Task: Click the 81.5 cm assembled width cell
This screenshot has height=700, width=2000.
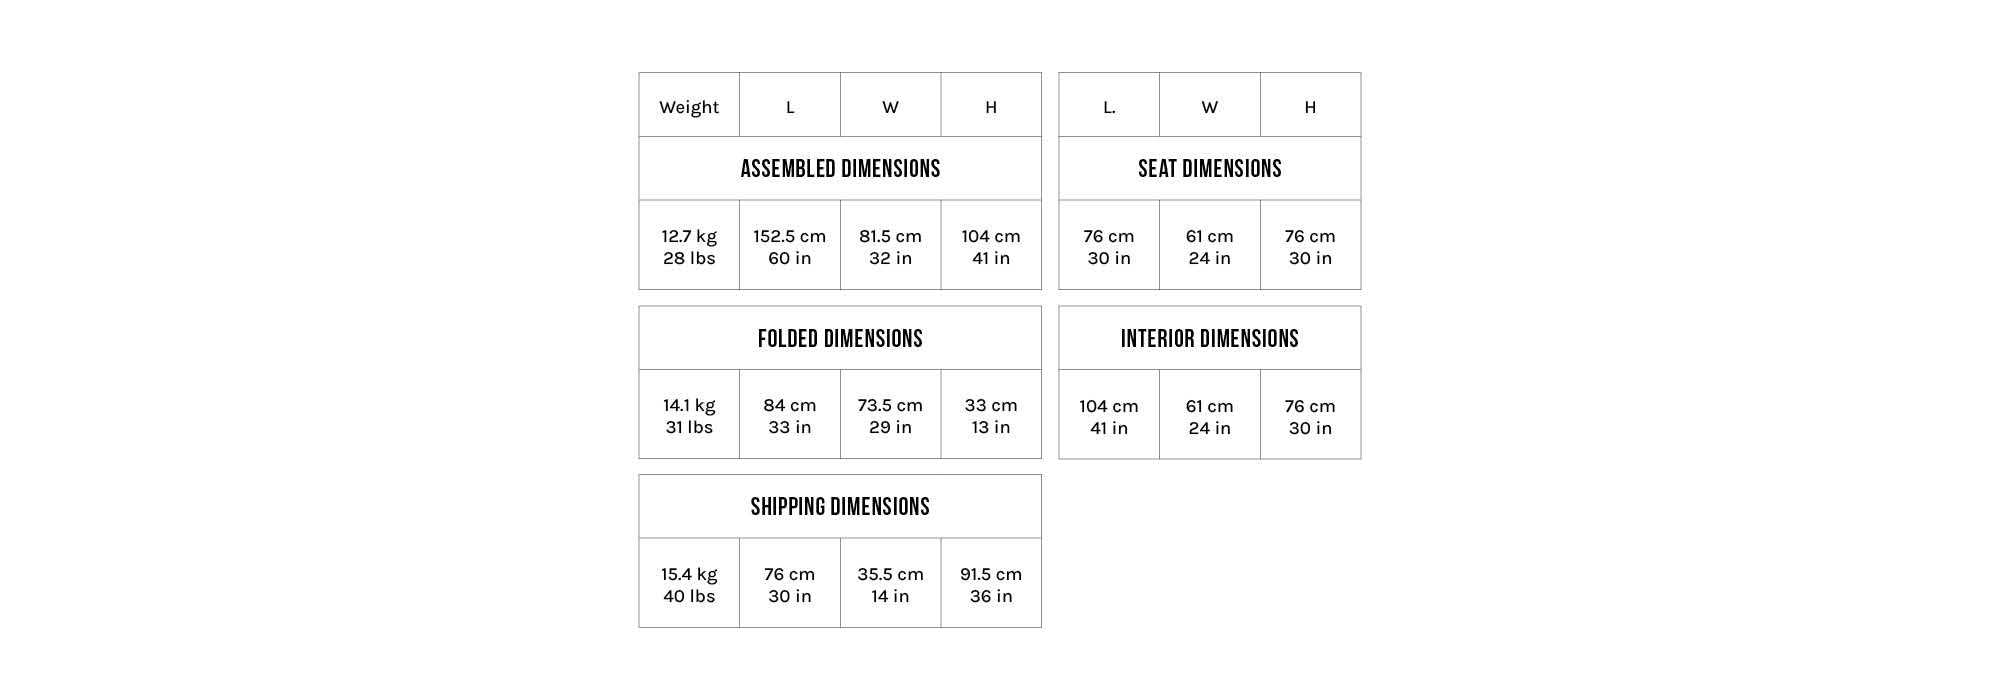Action: 890,247
